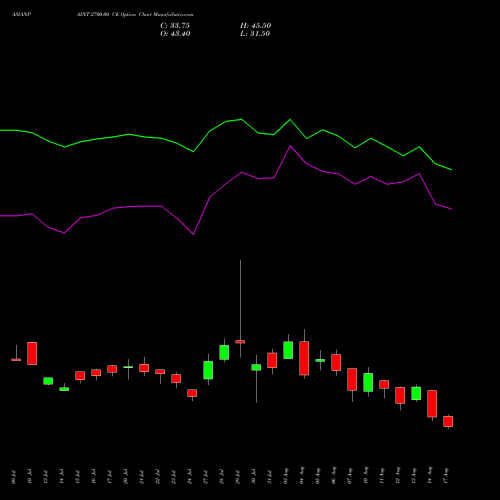Select the last red candle on the right
Viewport: 500px width, 500px height.
(x=448, y=421)
